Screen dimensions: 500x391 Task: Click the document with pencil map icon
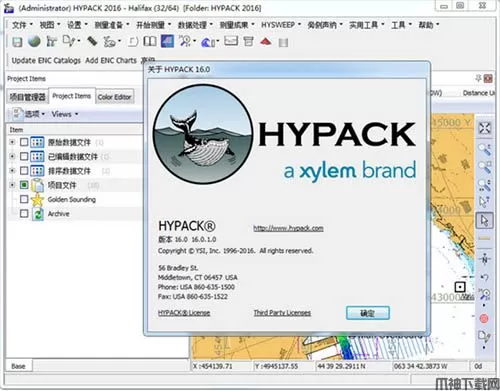[484, 336]
